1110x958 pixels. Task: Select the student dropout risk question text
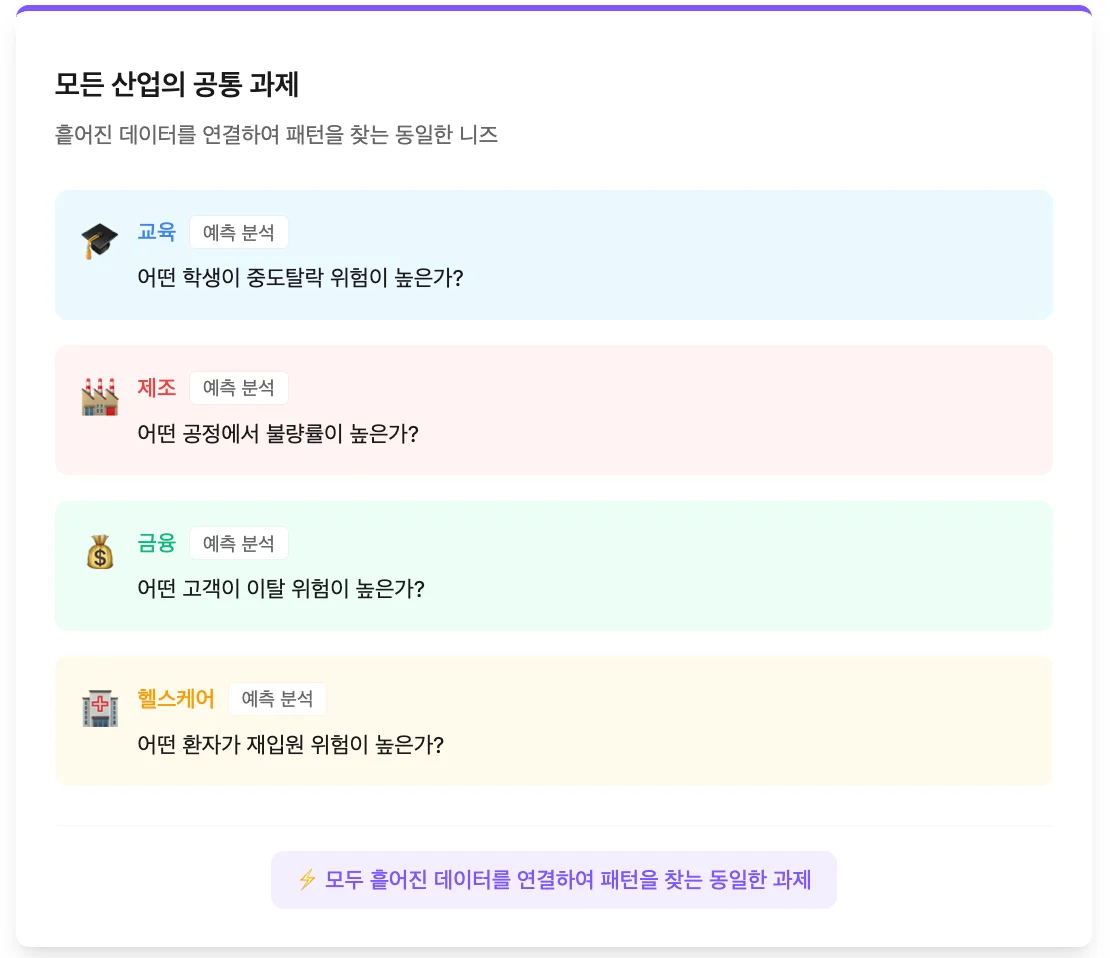pyautogui.click(x=300, y=278)
